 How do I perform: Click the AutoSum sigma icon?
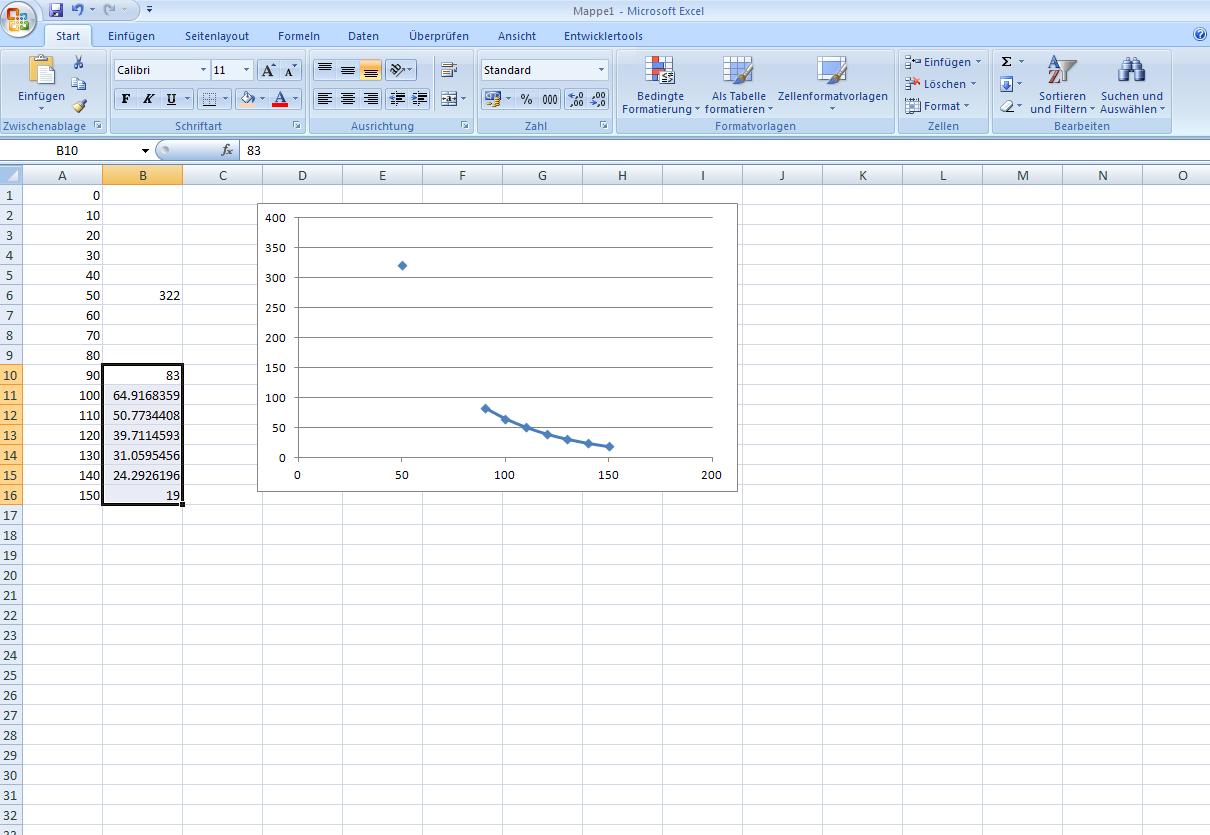pos(1007,62)
